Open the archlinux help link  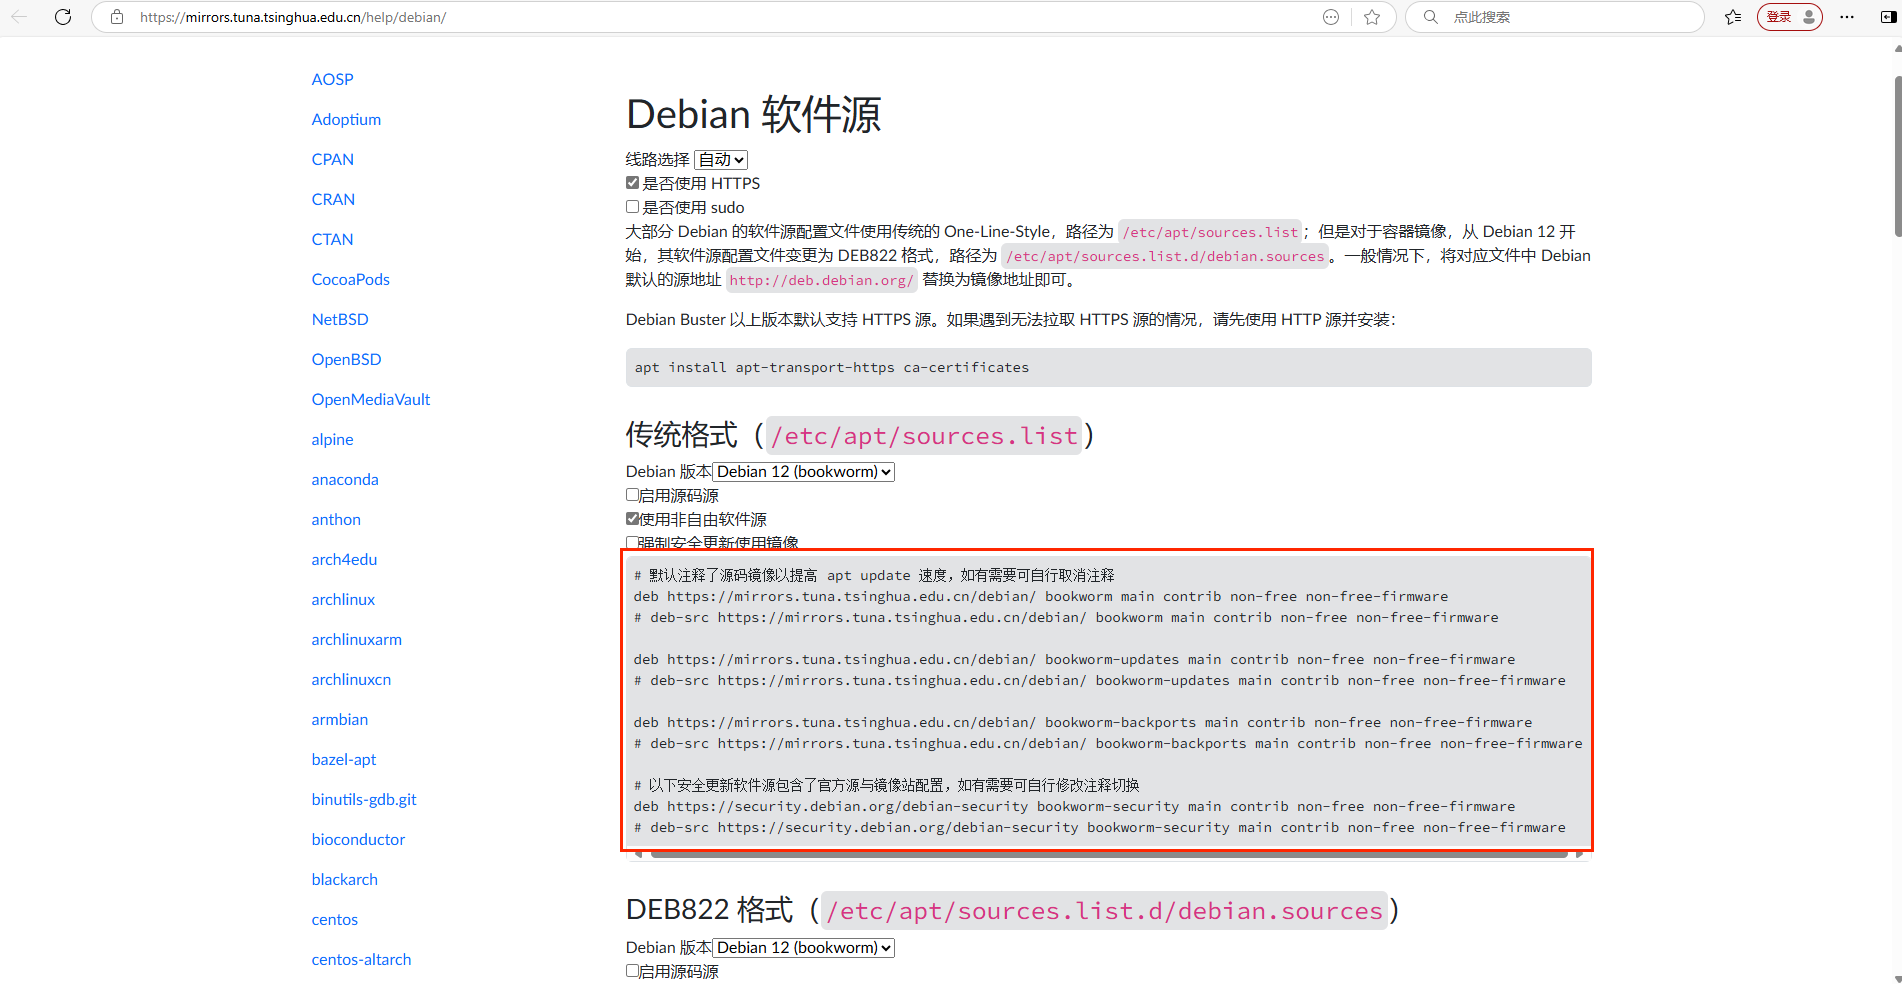coord(343,599)
